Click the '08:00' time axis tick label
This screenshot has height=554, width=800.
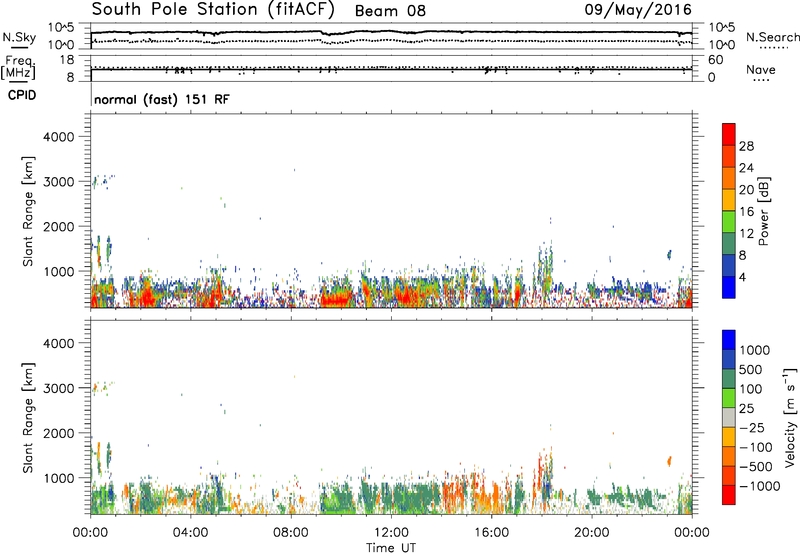(x=291, y=533)
